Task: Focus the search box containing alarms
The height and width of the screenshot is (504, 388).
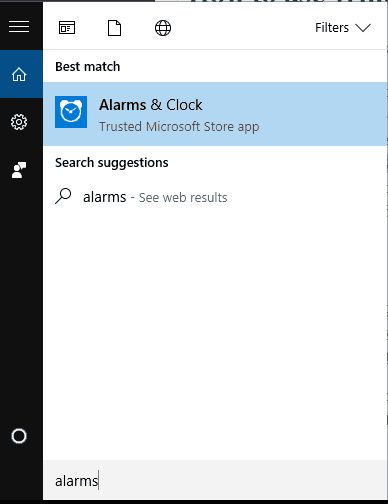Action: click(x=215, y=480)
